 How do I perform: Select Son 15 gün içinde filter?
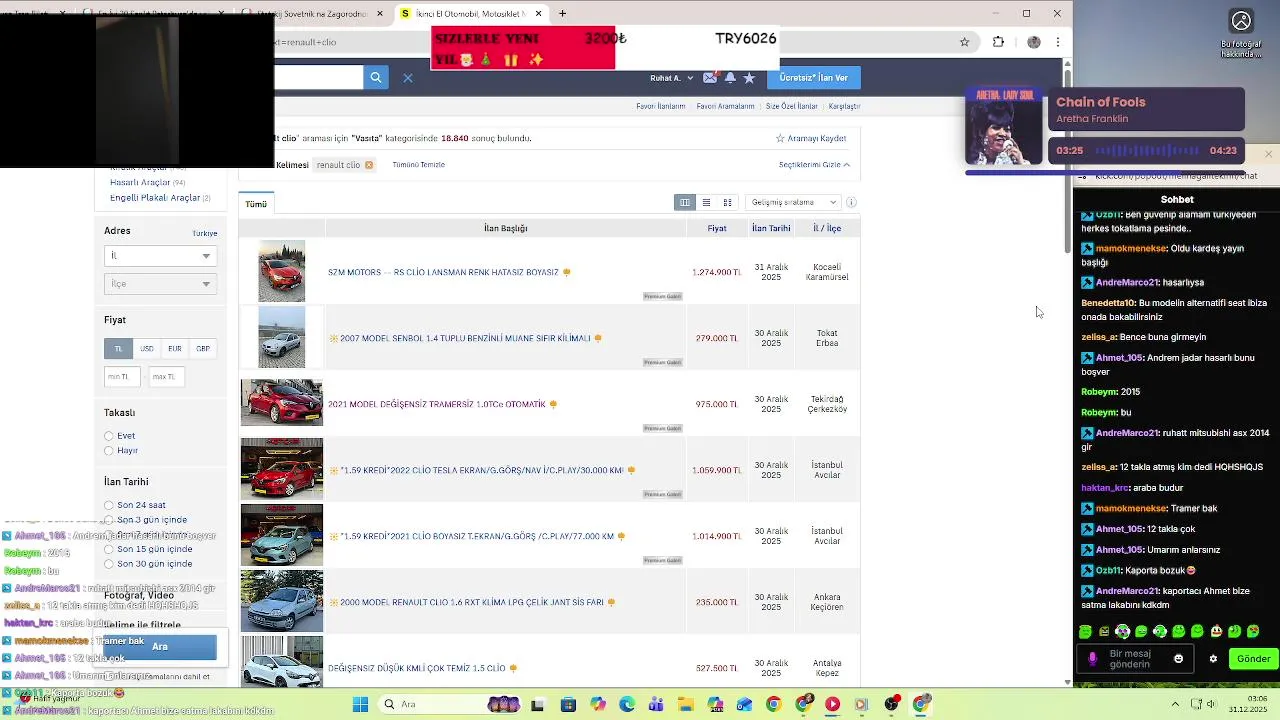click(109, 549)
